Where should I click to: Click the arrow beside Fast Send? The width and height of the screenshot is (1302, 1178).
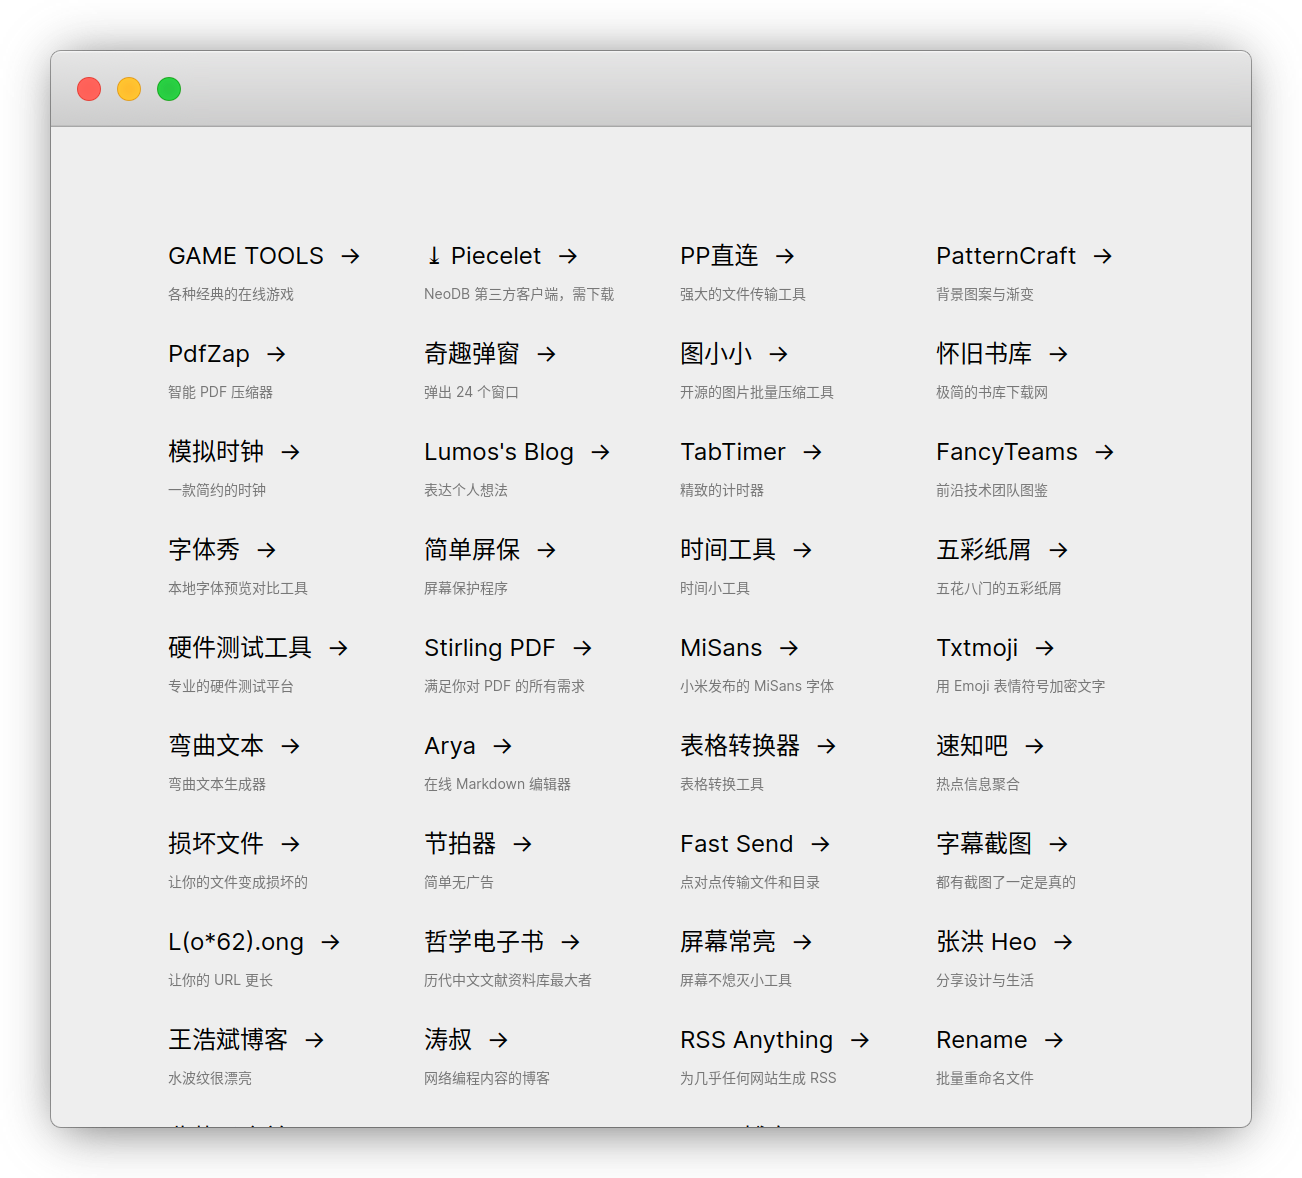[820, 844]
